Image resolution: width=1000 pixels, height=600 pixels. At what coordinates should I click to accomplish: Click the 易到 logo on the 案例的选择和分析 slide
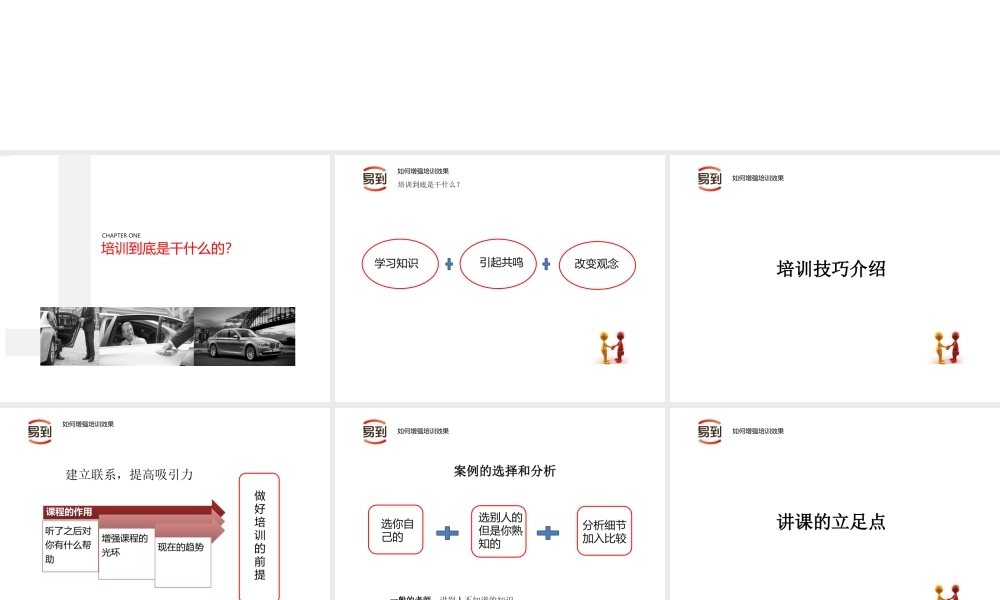pyautogui.click(x=374, y=431)
